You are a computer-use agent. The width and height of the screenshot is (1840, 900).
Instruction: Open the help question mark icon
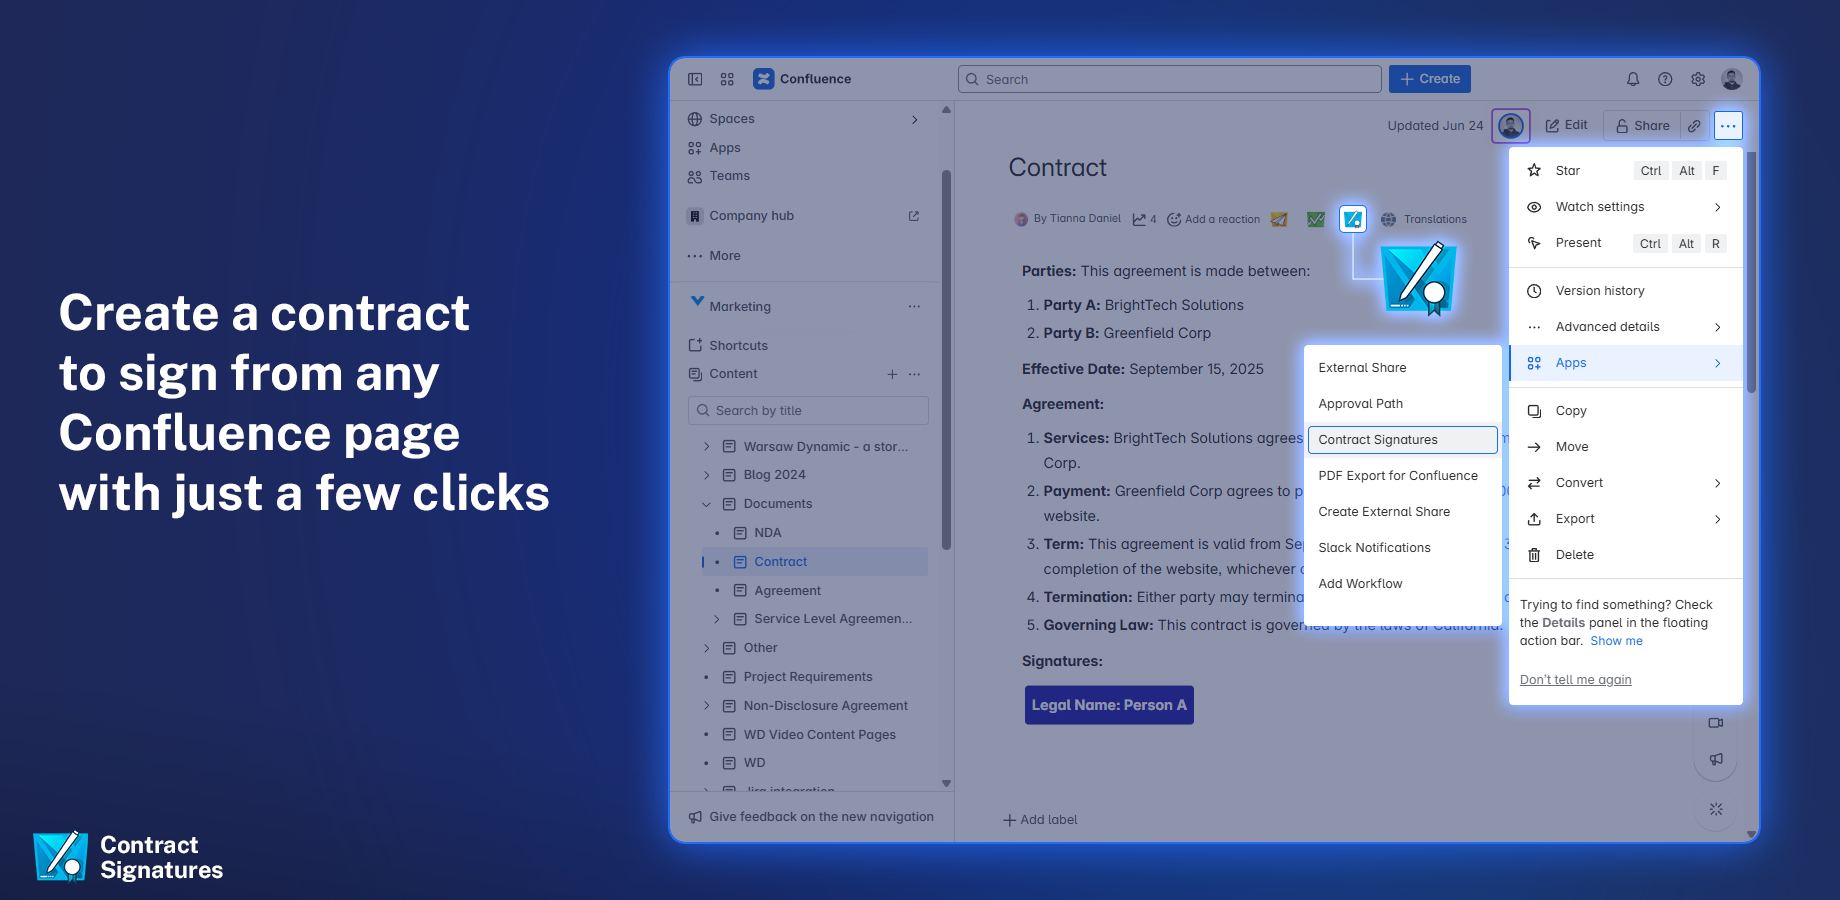tap(1665, 79)
